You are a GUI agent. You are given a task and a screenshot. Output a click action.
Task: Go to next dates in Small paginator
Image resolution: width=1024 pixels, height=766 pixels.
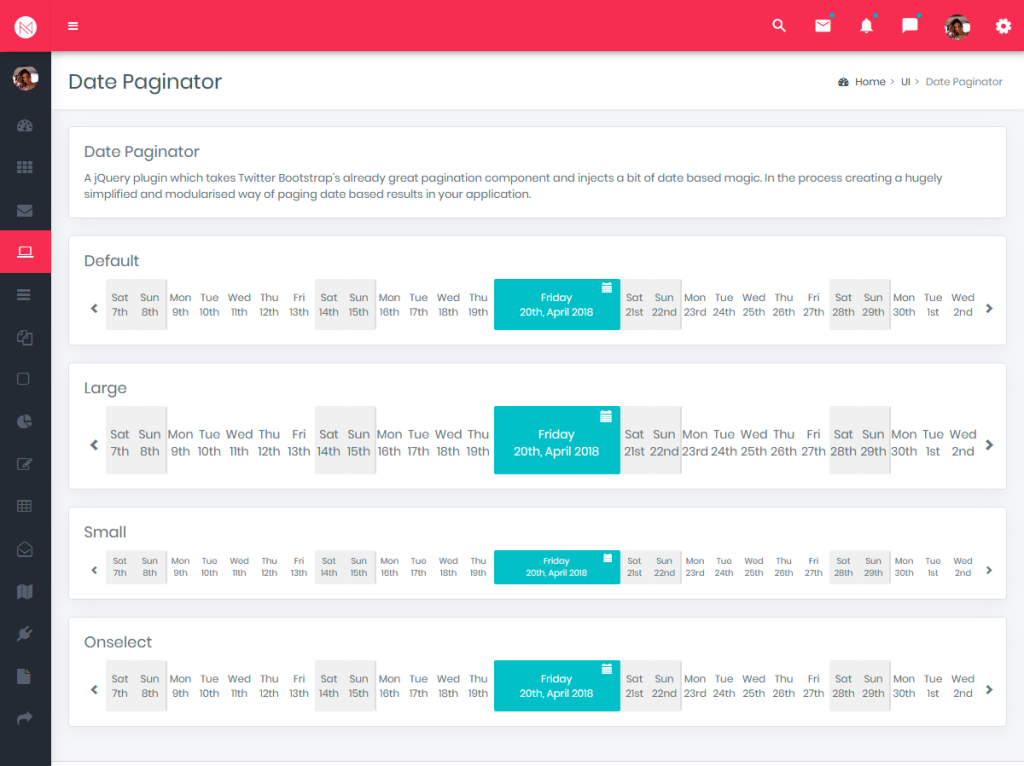(989, 570)
